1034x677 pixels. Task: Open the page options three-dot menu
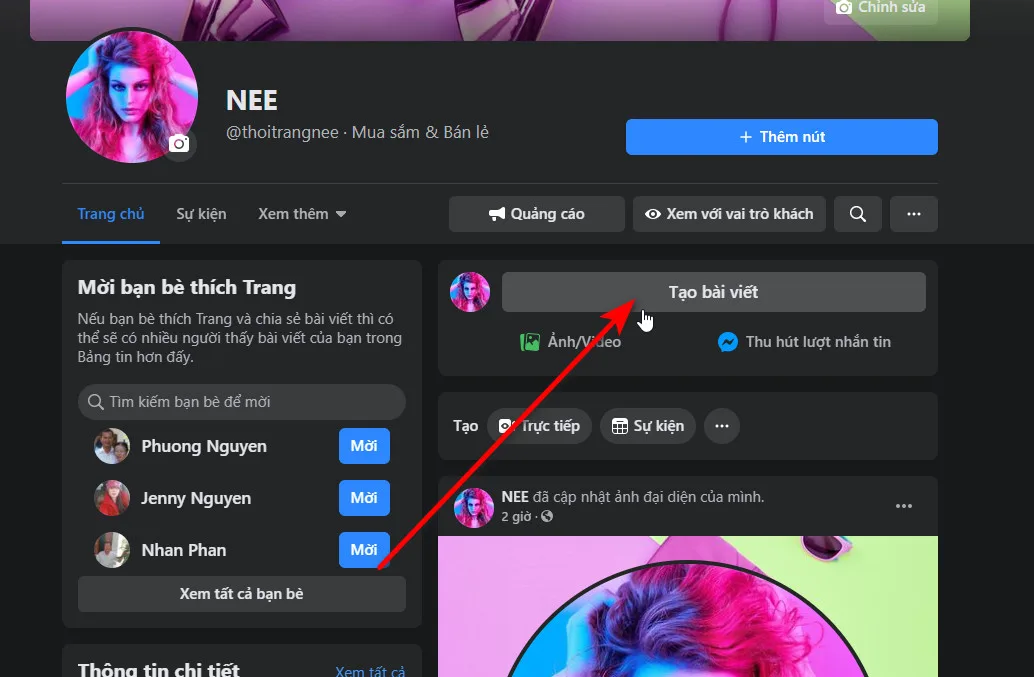(913, 214)
